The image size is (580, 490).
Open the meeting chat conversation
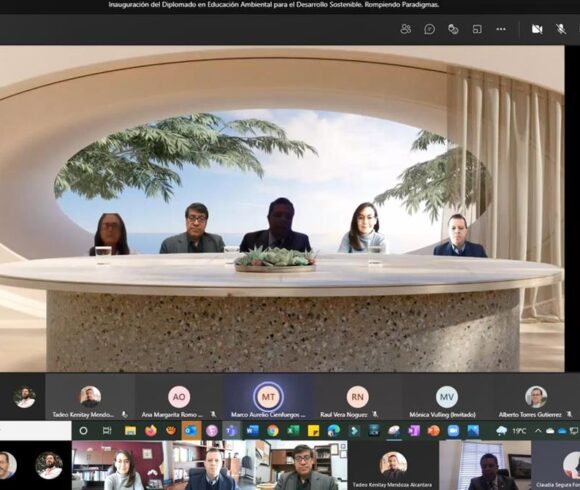pos(429,29)
